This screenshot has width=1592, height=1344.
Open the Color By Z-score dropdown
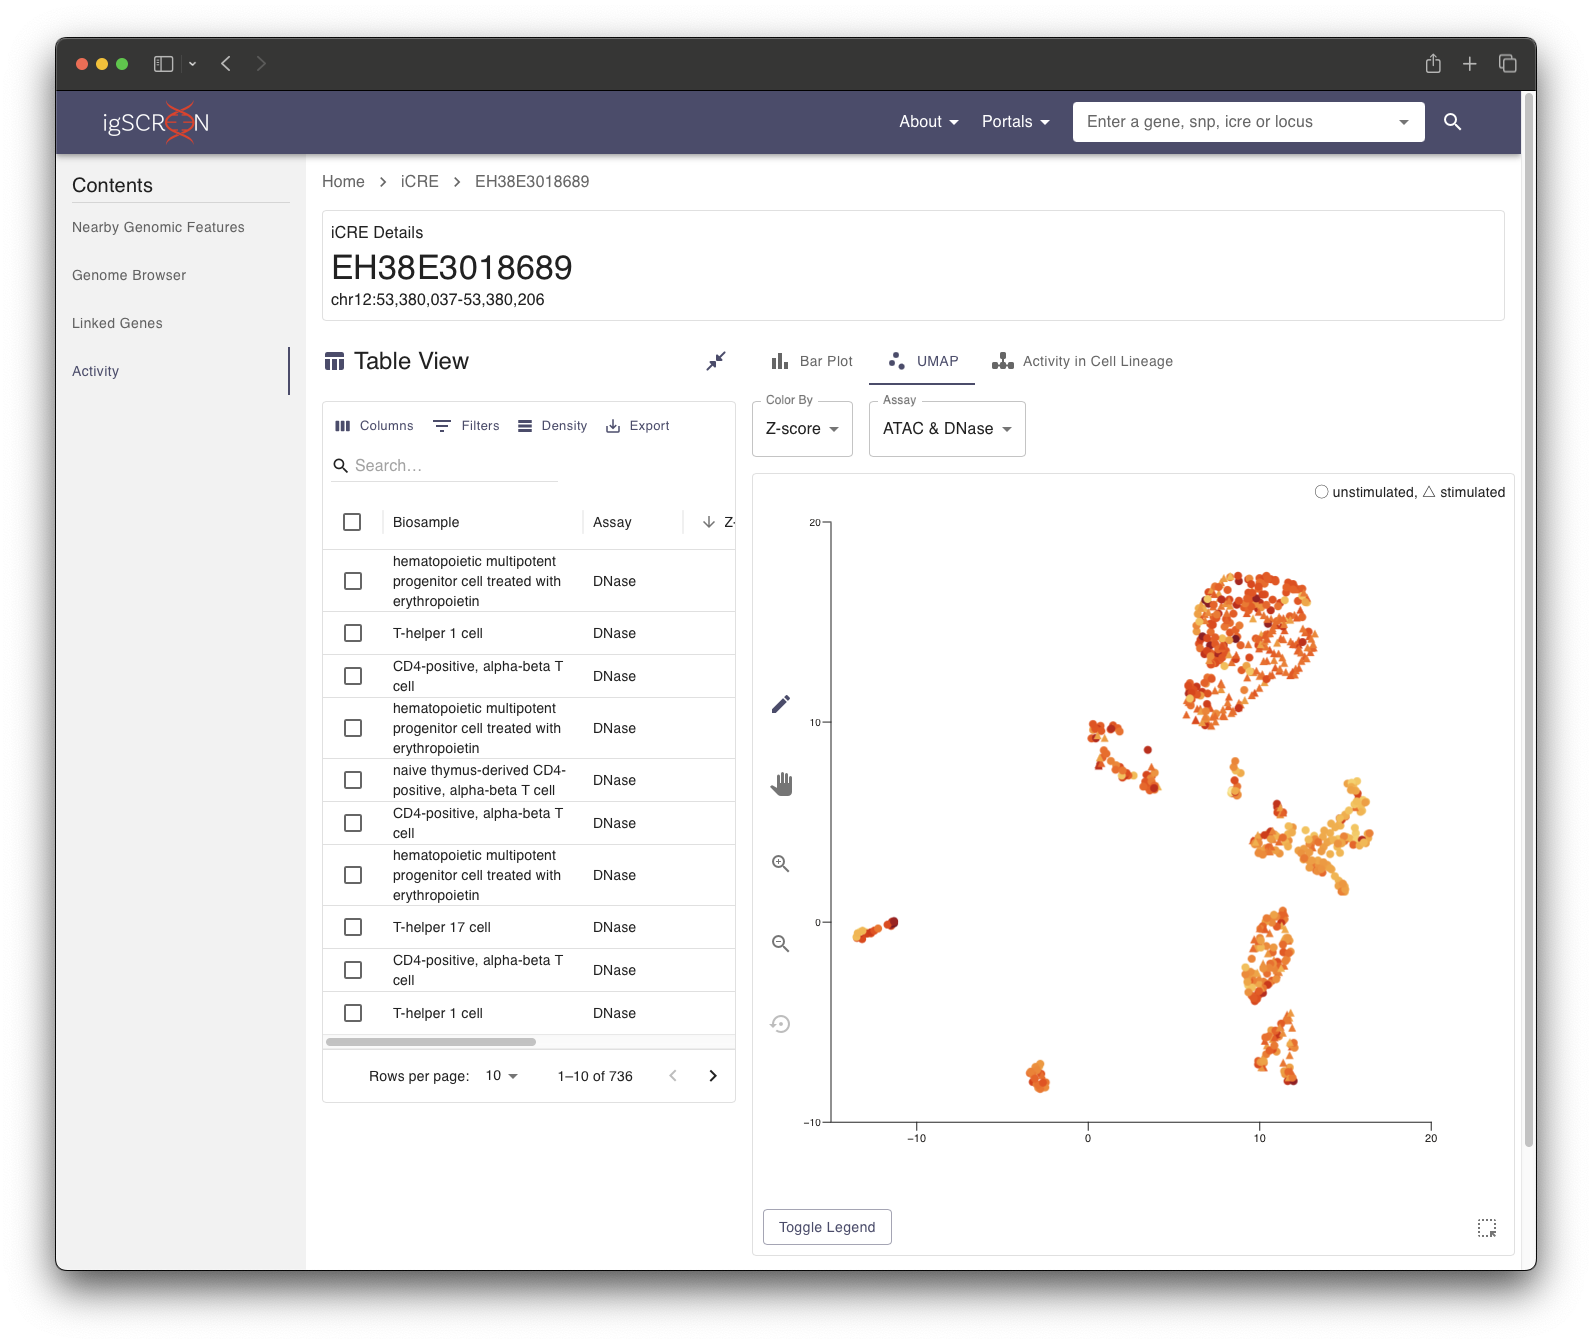[802, 429]
